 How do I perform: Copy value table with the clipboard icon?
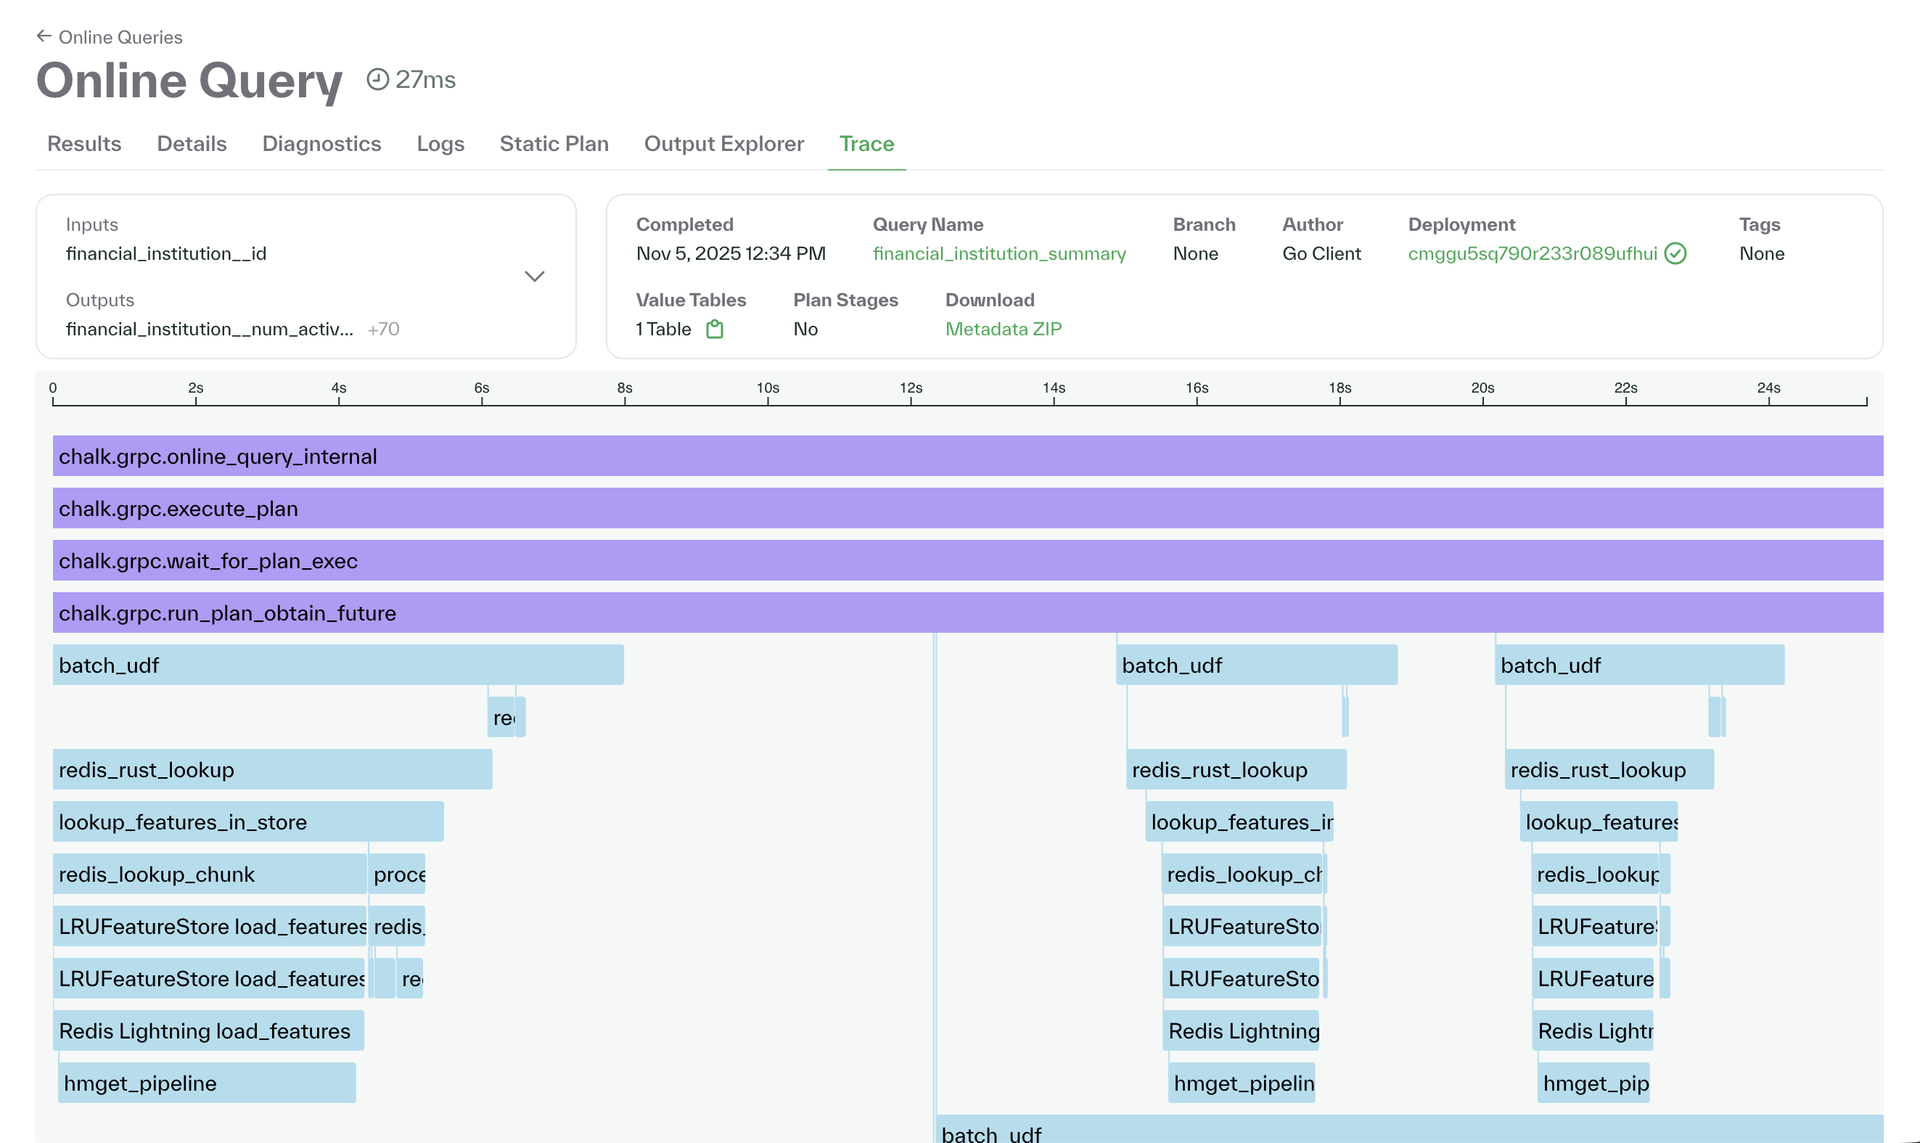click(x=714, y=328)
